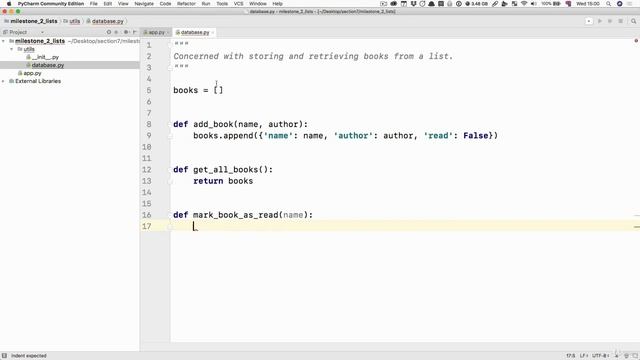
Task: Click cursor position 17:5 in status bar
Action: click(570, 356)
